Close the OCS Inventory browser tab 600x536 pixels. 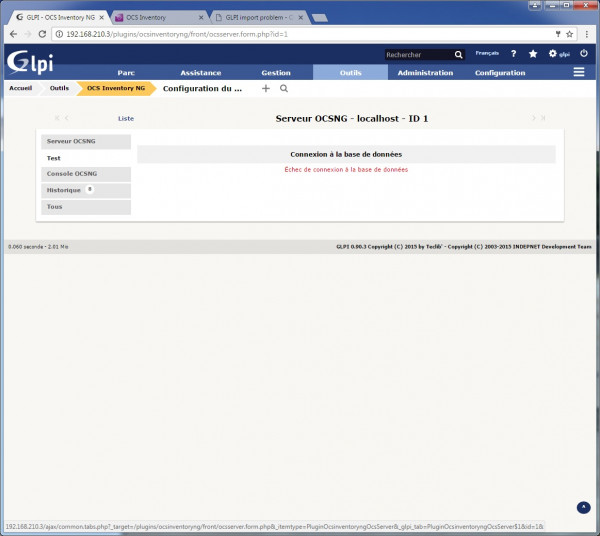coord(201,18)
